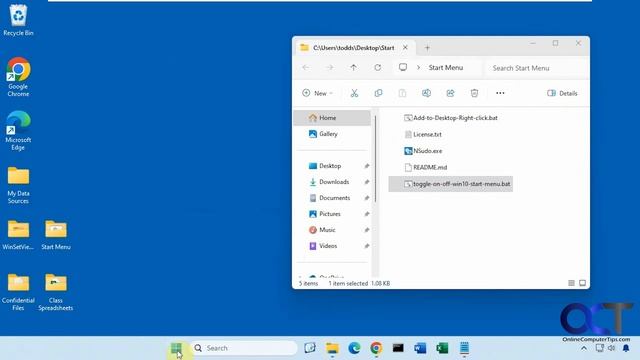Switch to the large thumbnails view icon
The width and height of the screenshot is (640, 360).
(x=582, y=283)
